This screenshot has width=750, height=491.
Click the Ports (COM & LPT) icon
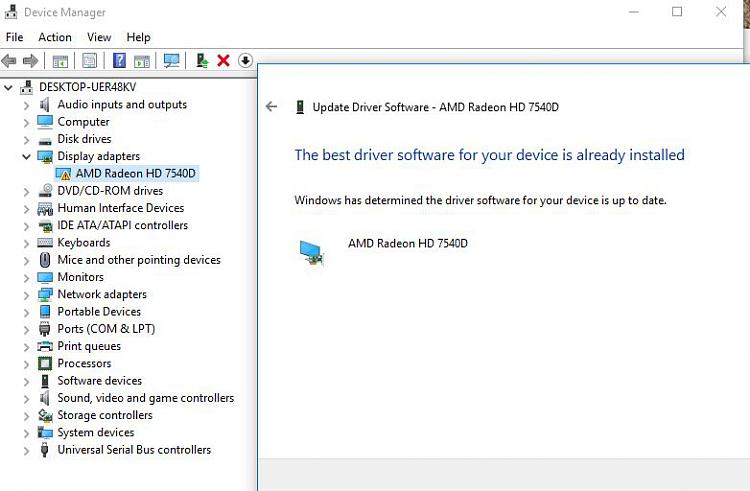click(x=44, y=329)
